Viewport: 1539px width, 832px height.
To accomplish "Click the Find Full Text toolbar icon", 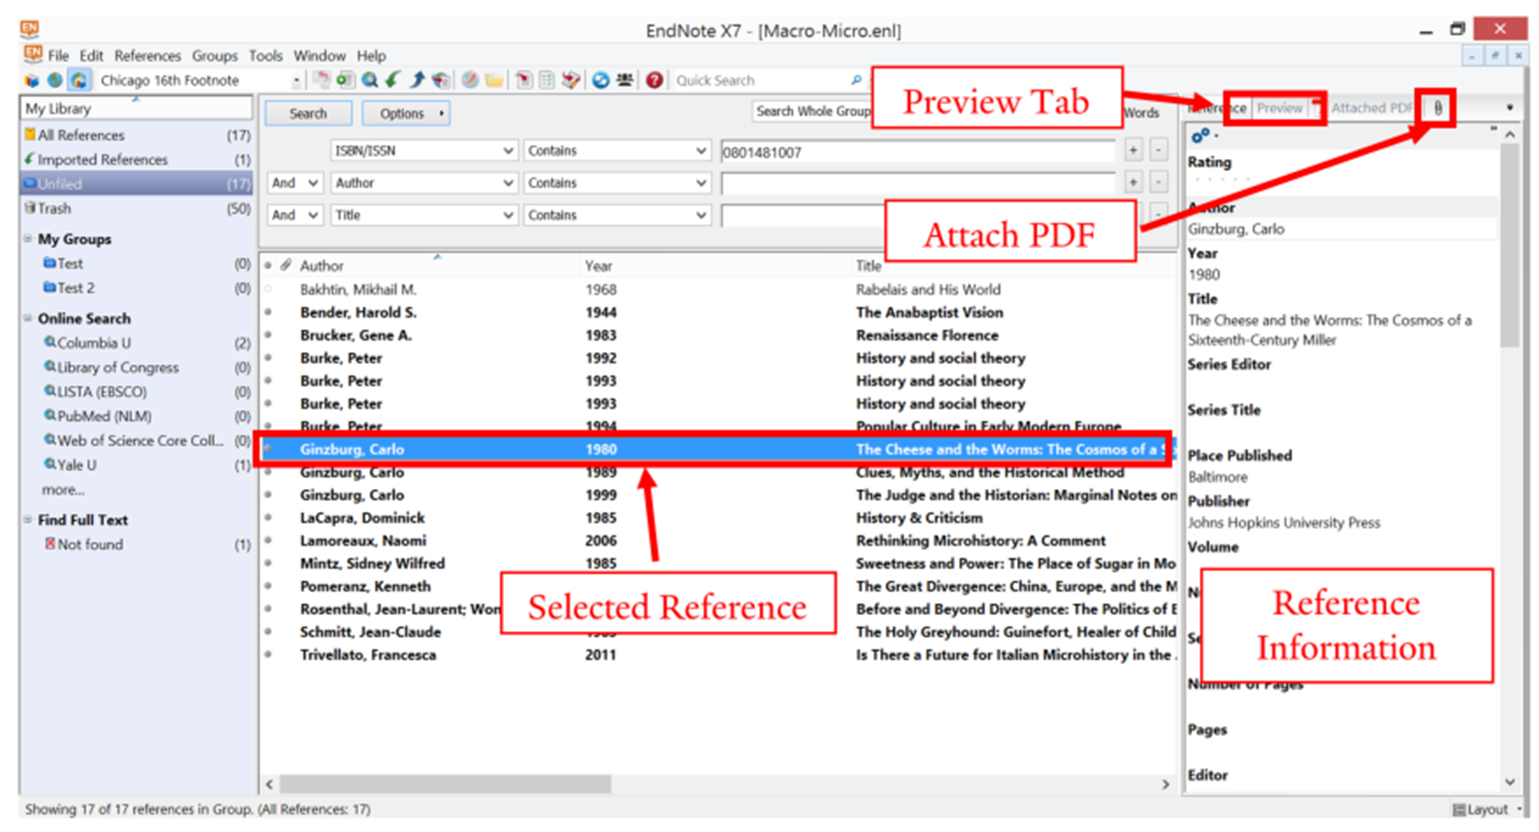I will tap(441, 80).
